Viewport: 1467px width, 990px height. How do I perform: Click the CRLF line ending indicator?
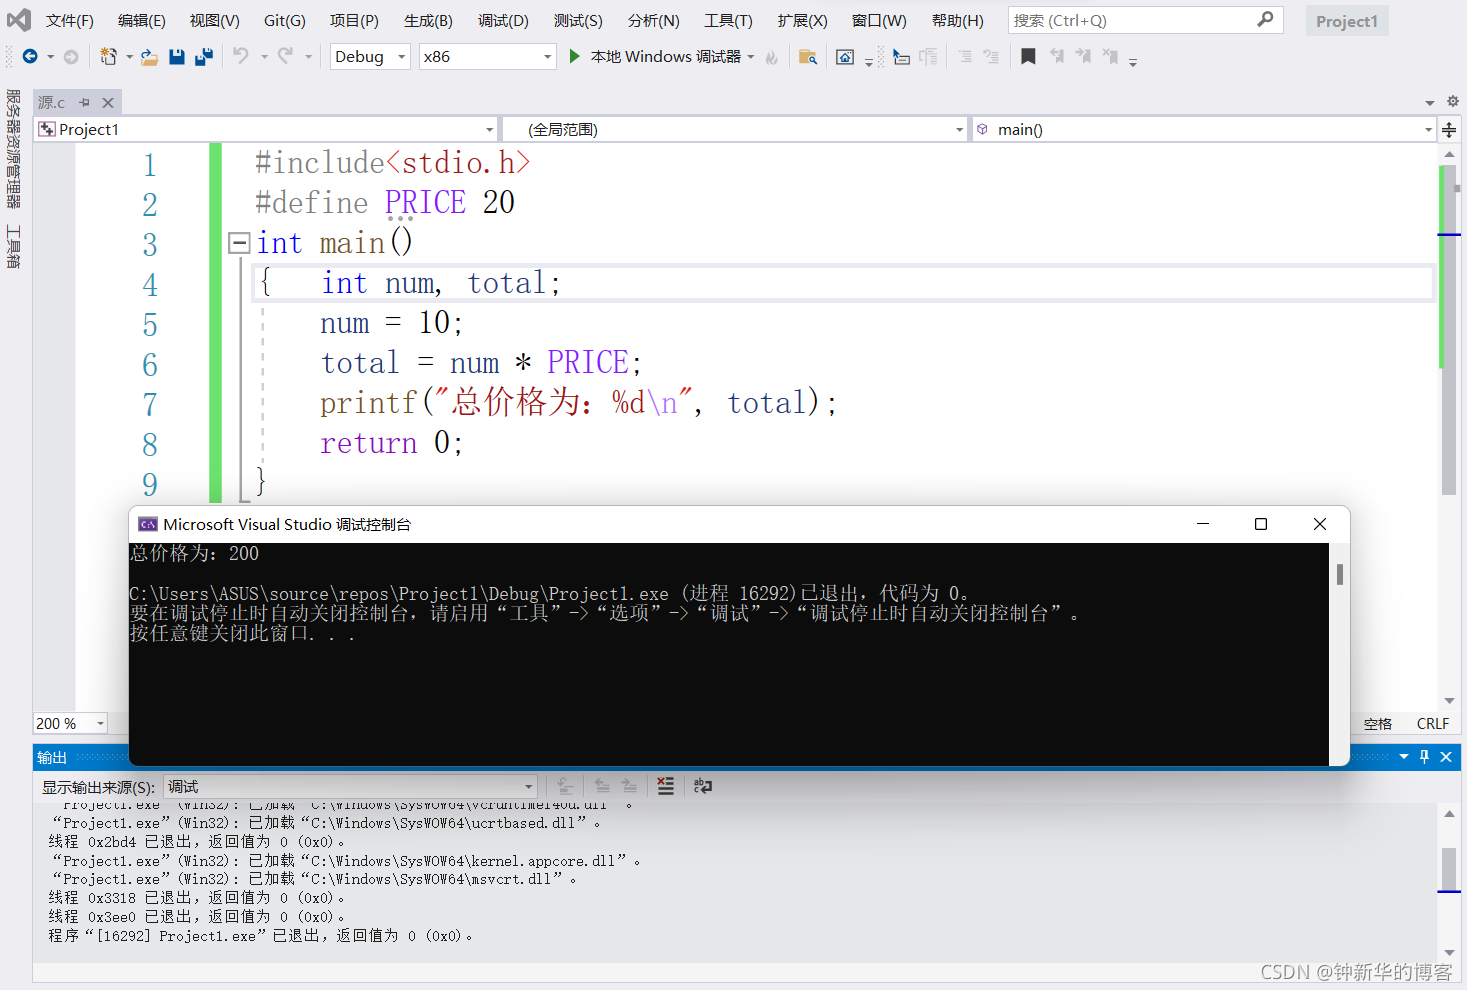1432,723
